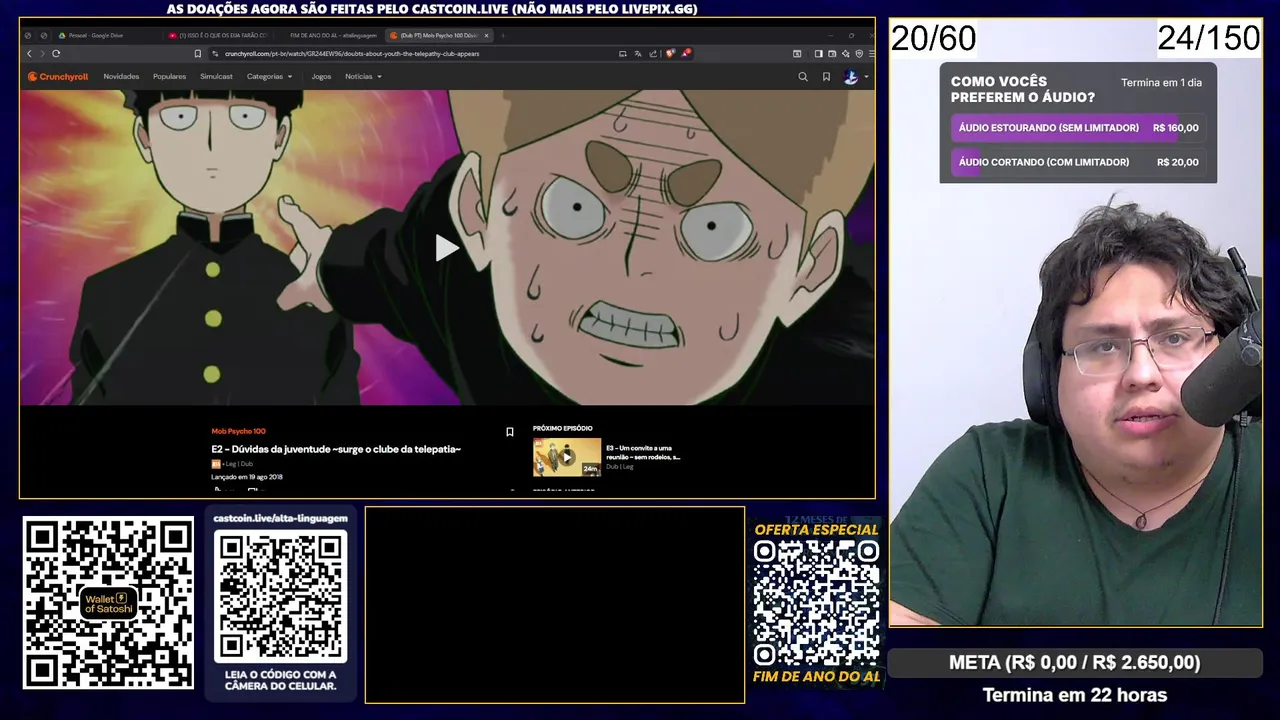Open Simulcast in Crunchyroll menu
Image resolution: width=1280 pixels, height=720 pixels.
point(216,77)
